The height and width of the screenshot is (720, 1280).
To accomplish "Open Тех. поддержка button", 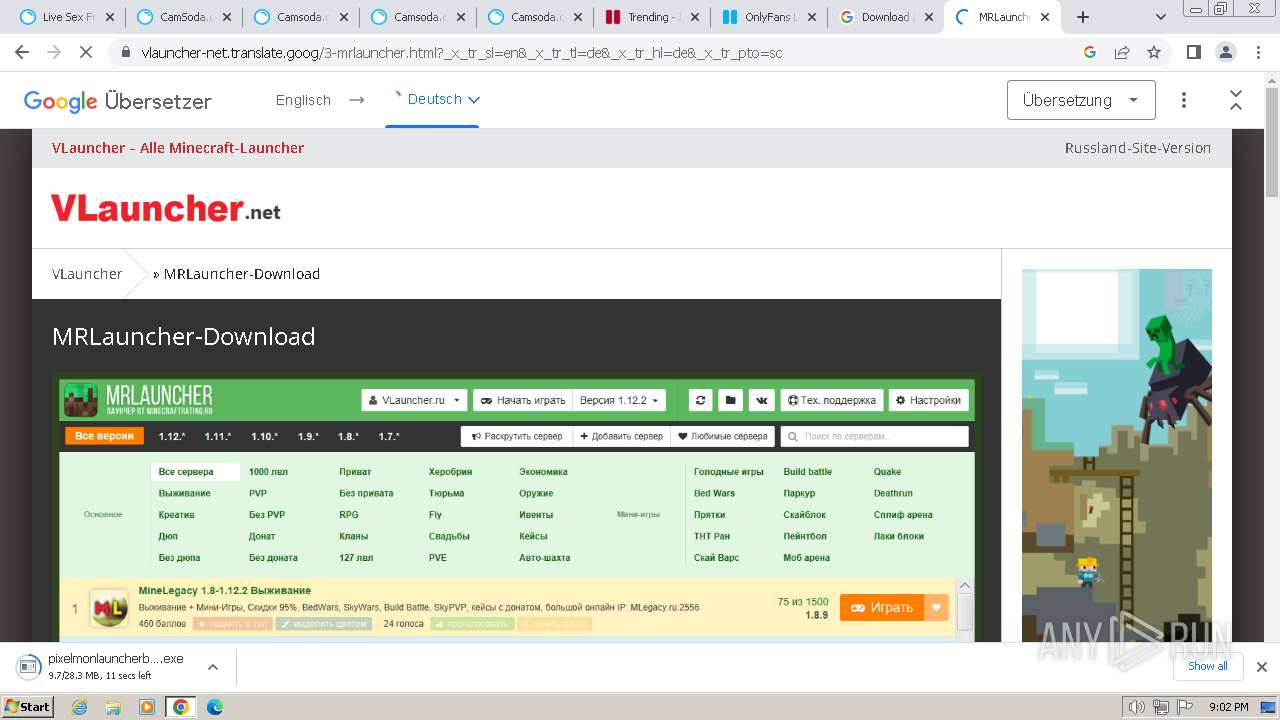I will pyautogui.click(x=832, y=400).
